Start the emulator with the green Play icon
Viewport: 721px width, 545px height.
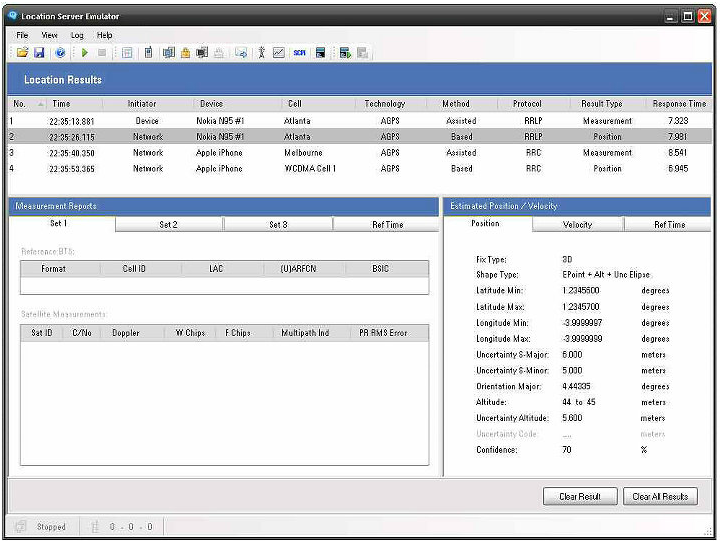[x=85, y=52]
